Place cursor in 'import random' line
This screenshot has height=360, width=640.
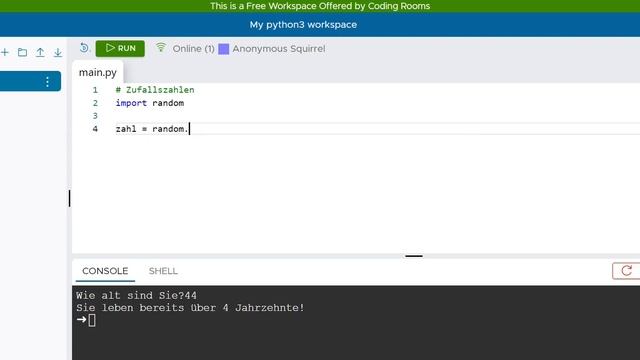click(150, 103)
